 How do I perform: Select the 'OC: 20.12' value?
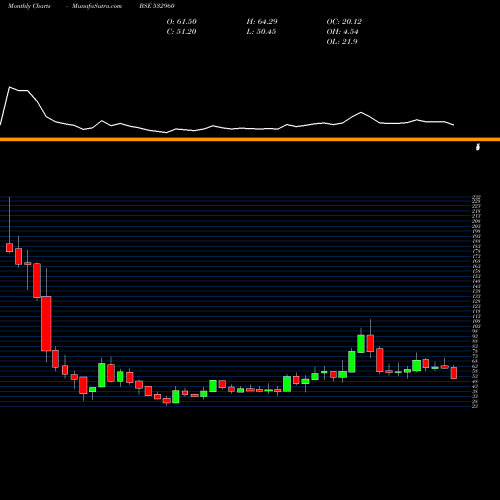coord(344,22)
